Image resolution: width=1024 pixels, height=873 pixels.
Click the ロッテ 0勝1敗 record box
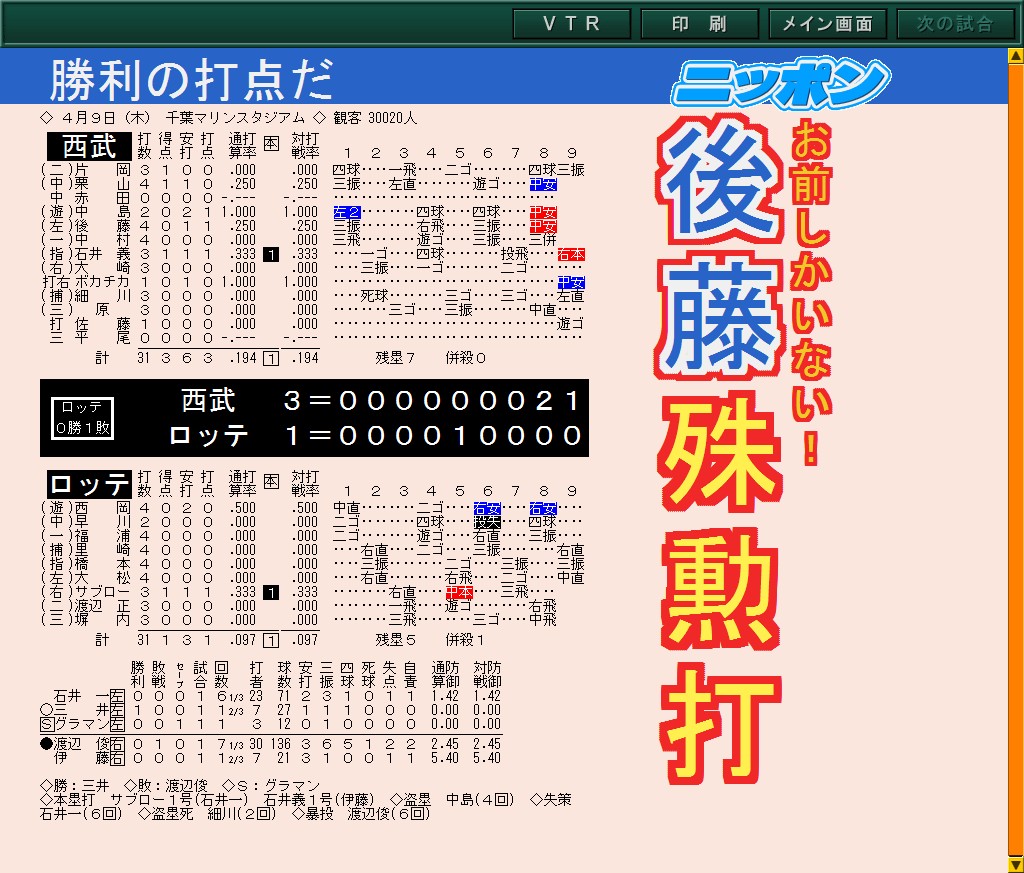coord(82,418)
